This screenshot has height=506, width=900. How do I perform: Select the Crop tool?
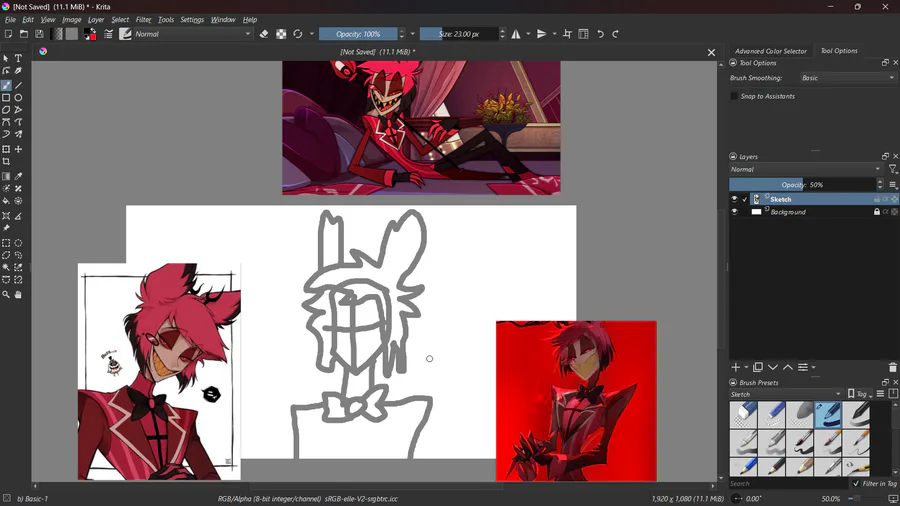coord(6,162)
